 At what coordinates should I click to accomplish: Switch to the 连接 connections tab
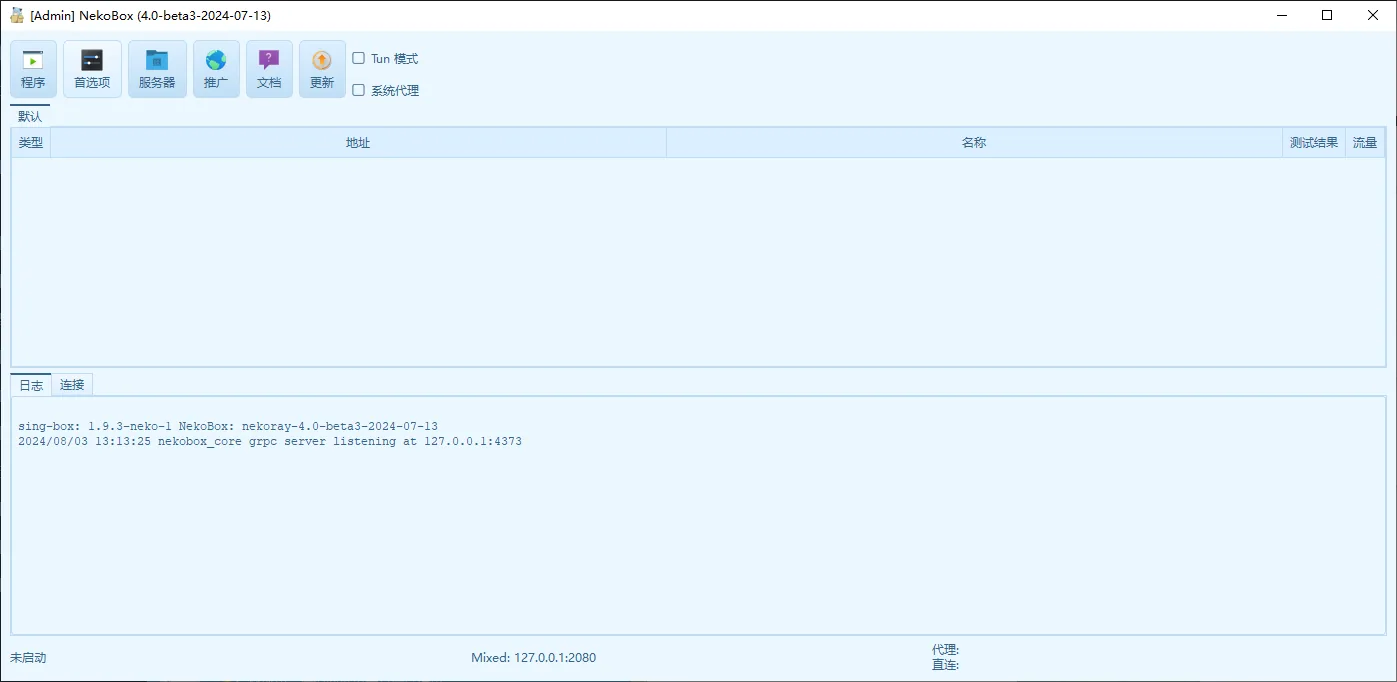(72, 385)
